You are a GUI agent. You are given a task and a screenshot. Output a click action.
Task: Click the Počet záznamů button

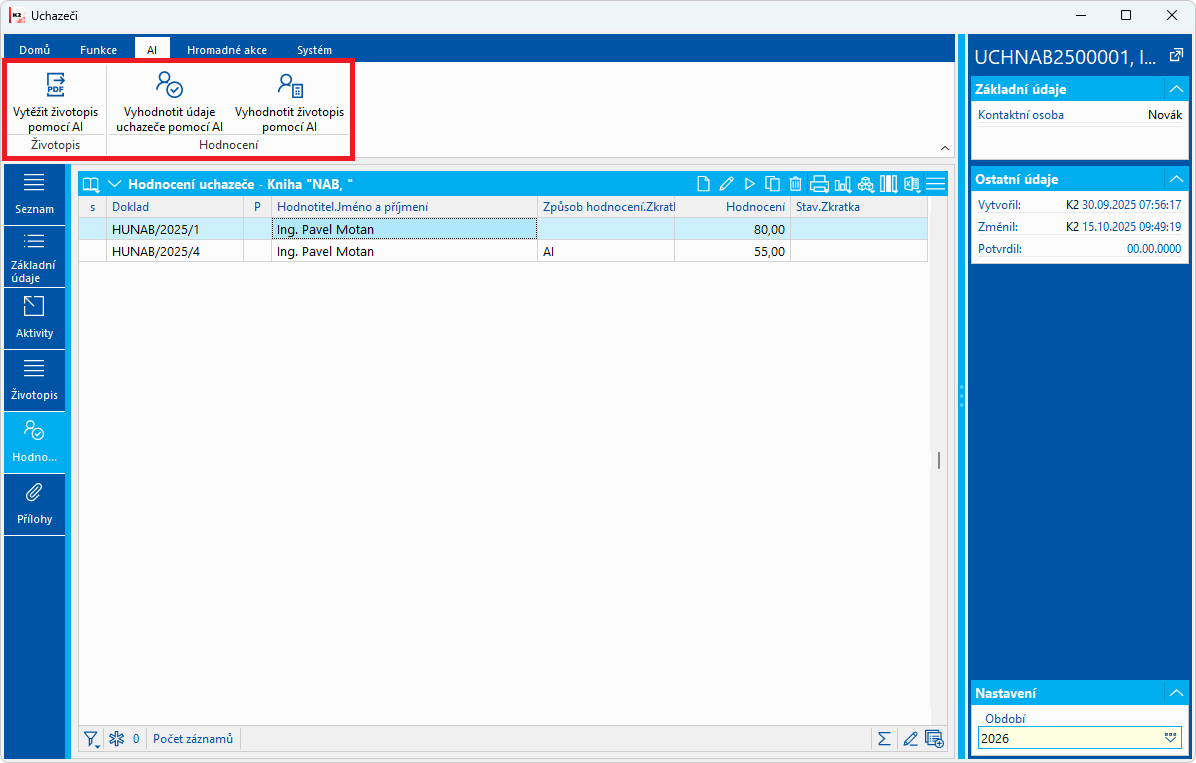point(193,739)
